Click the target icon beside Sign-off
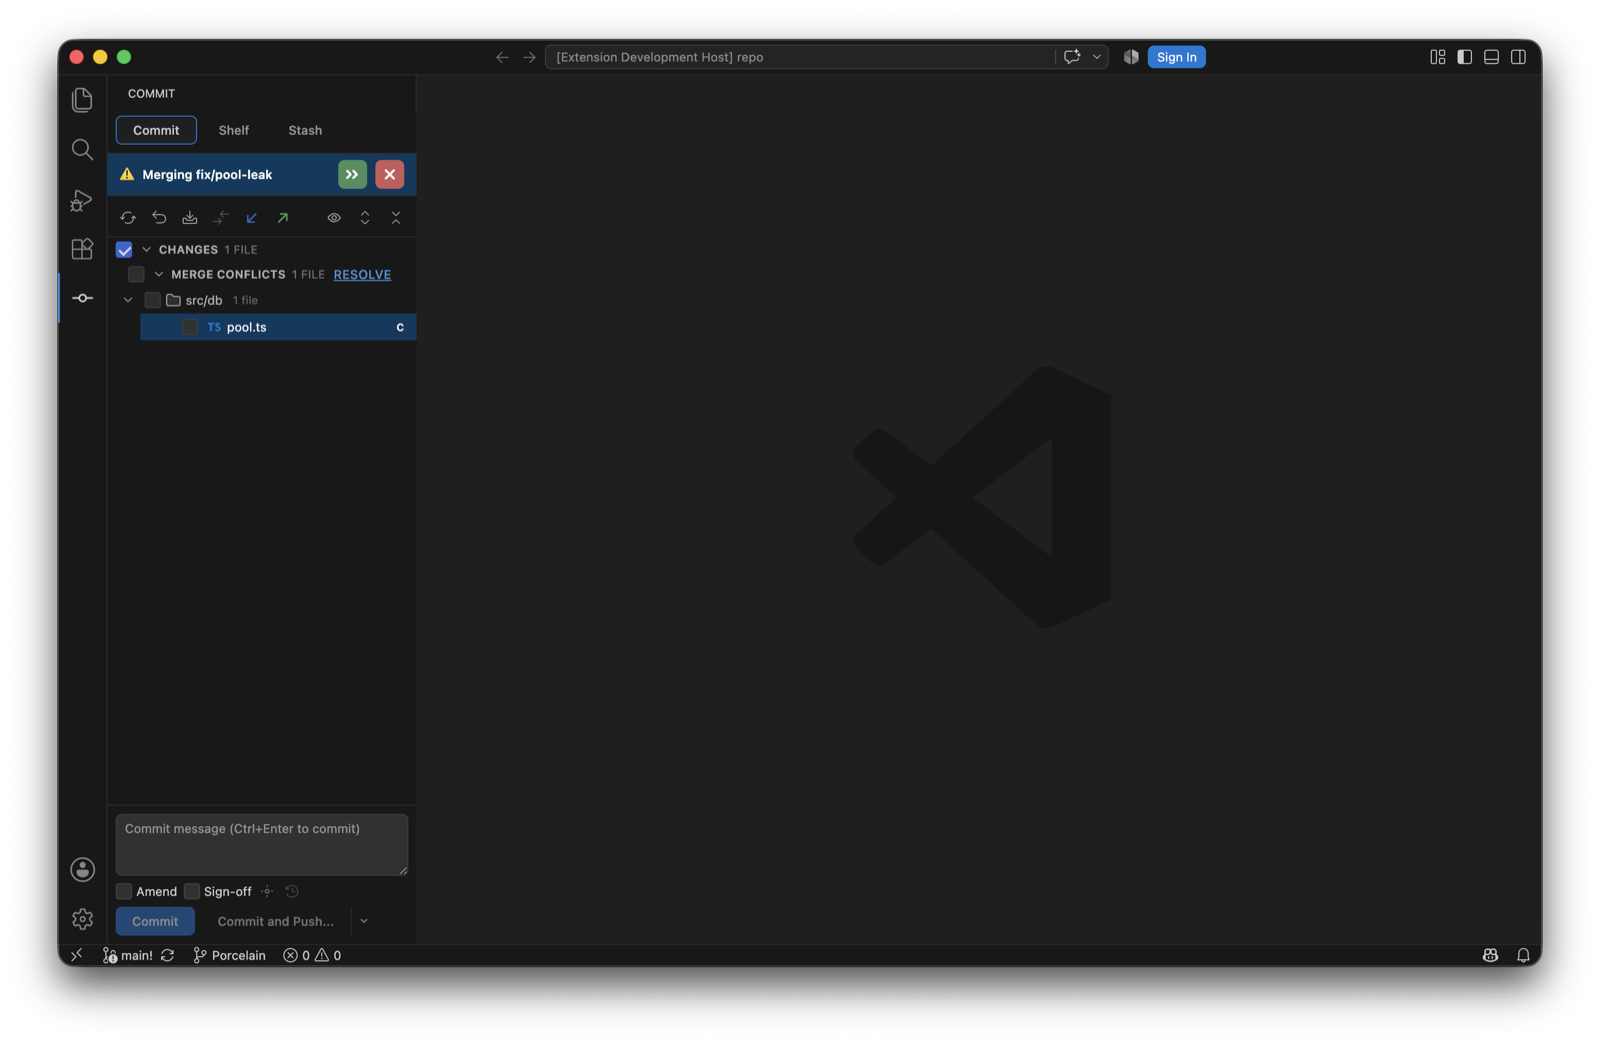This screenshot has width=1600, height=1043. pos(267,891)
